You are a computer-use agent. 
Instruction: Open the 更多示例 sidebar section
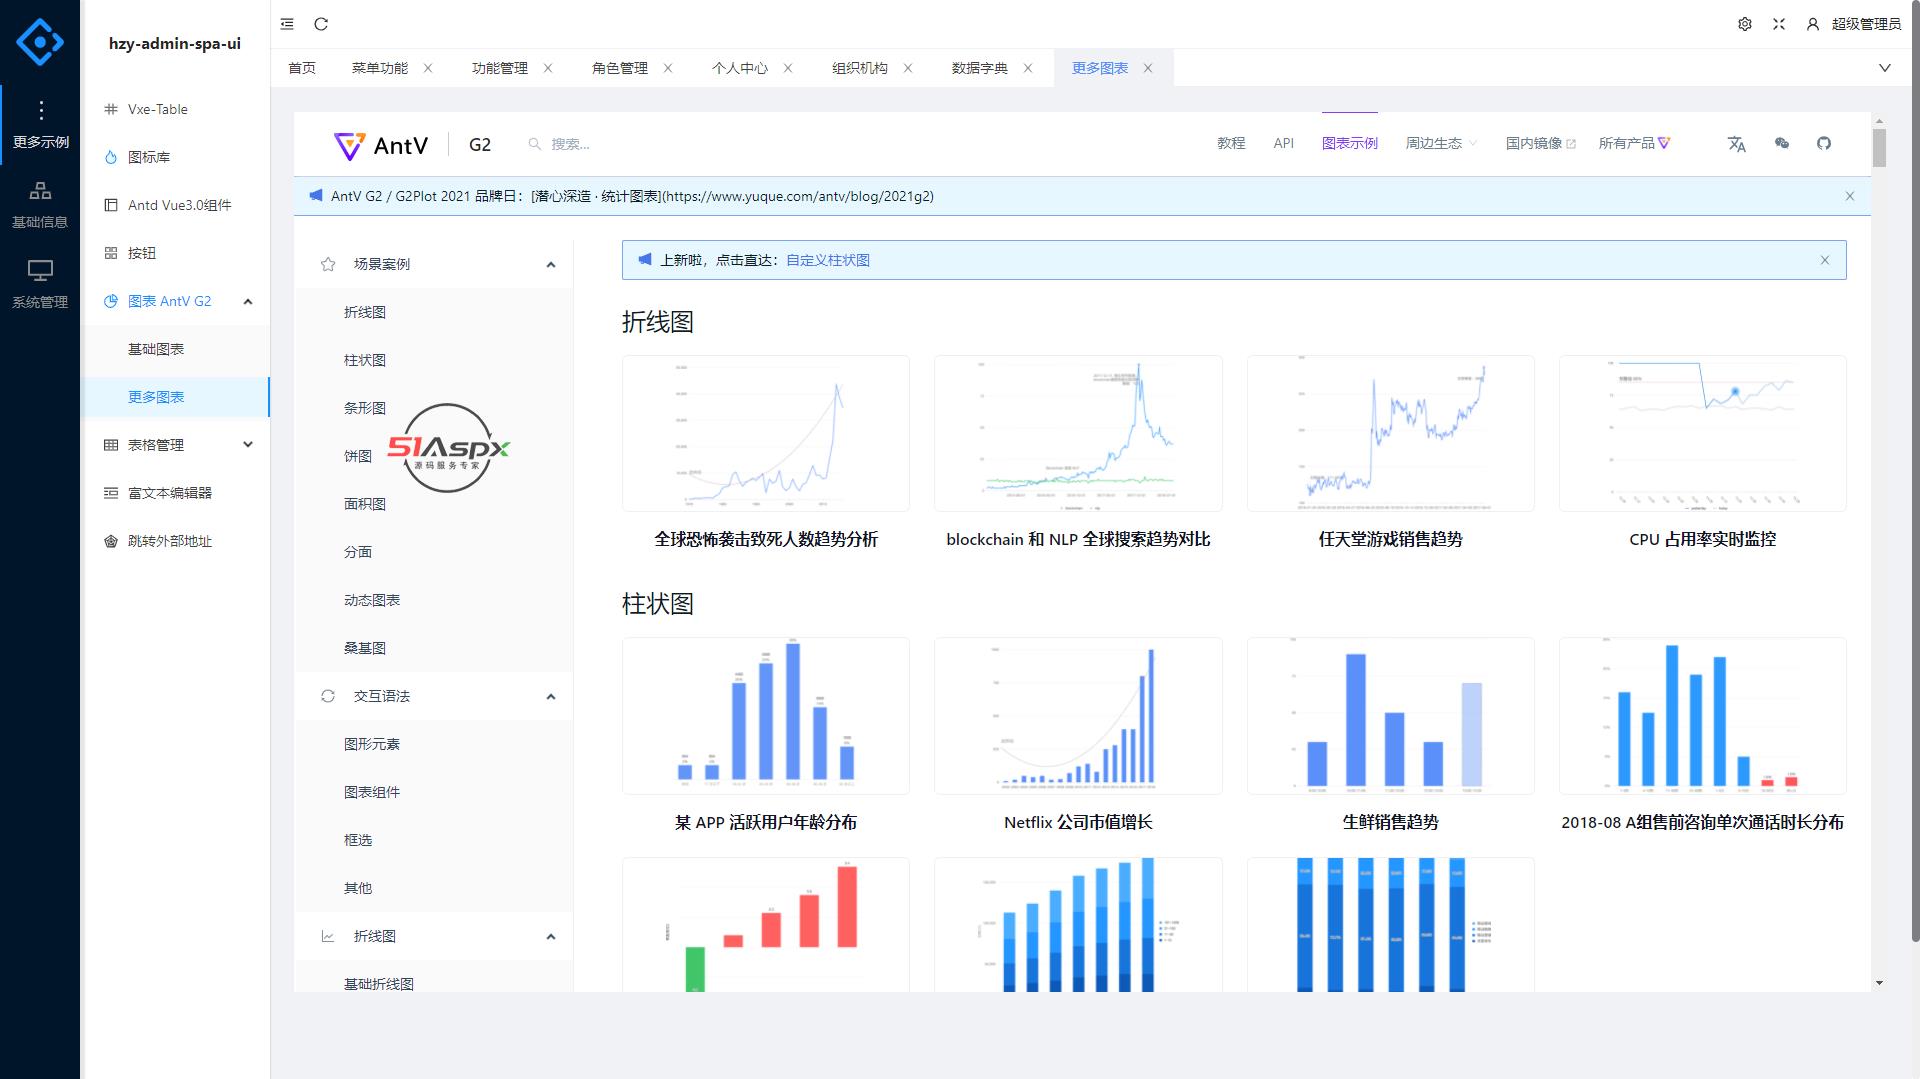(40, 125)
